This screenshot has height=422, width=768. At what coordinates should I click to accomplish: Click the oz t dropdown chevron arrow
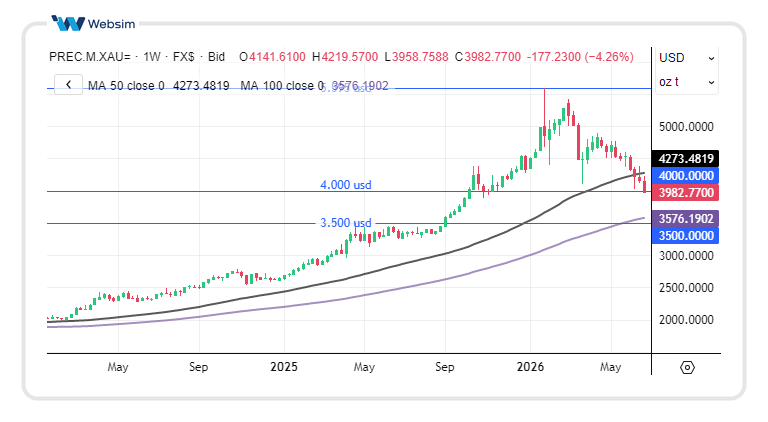711,83
